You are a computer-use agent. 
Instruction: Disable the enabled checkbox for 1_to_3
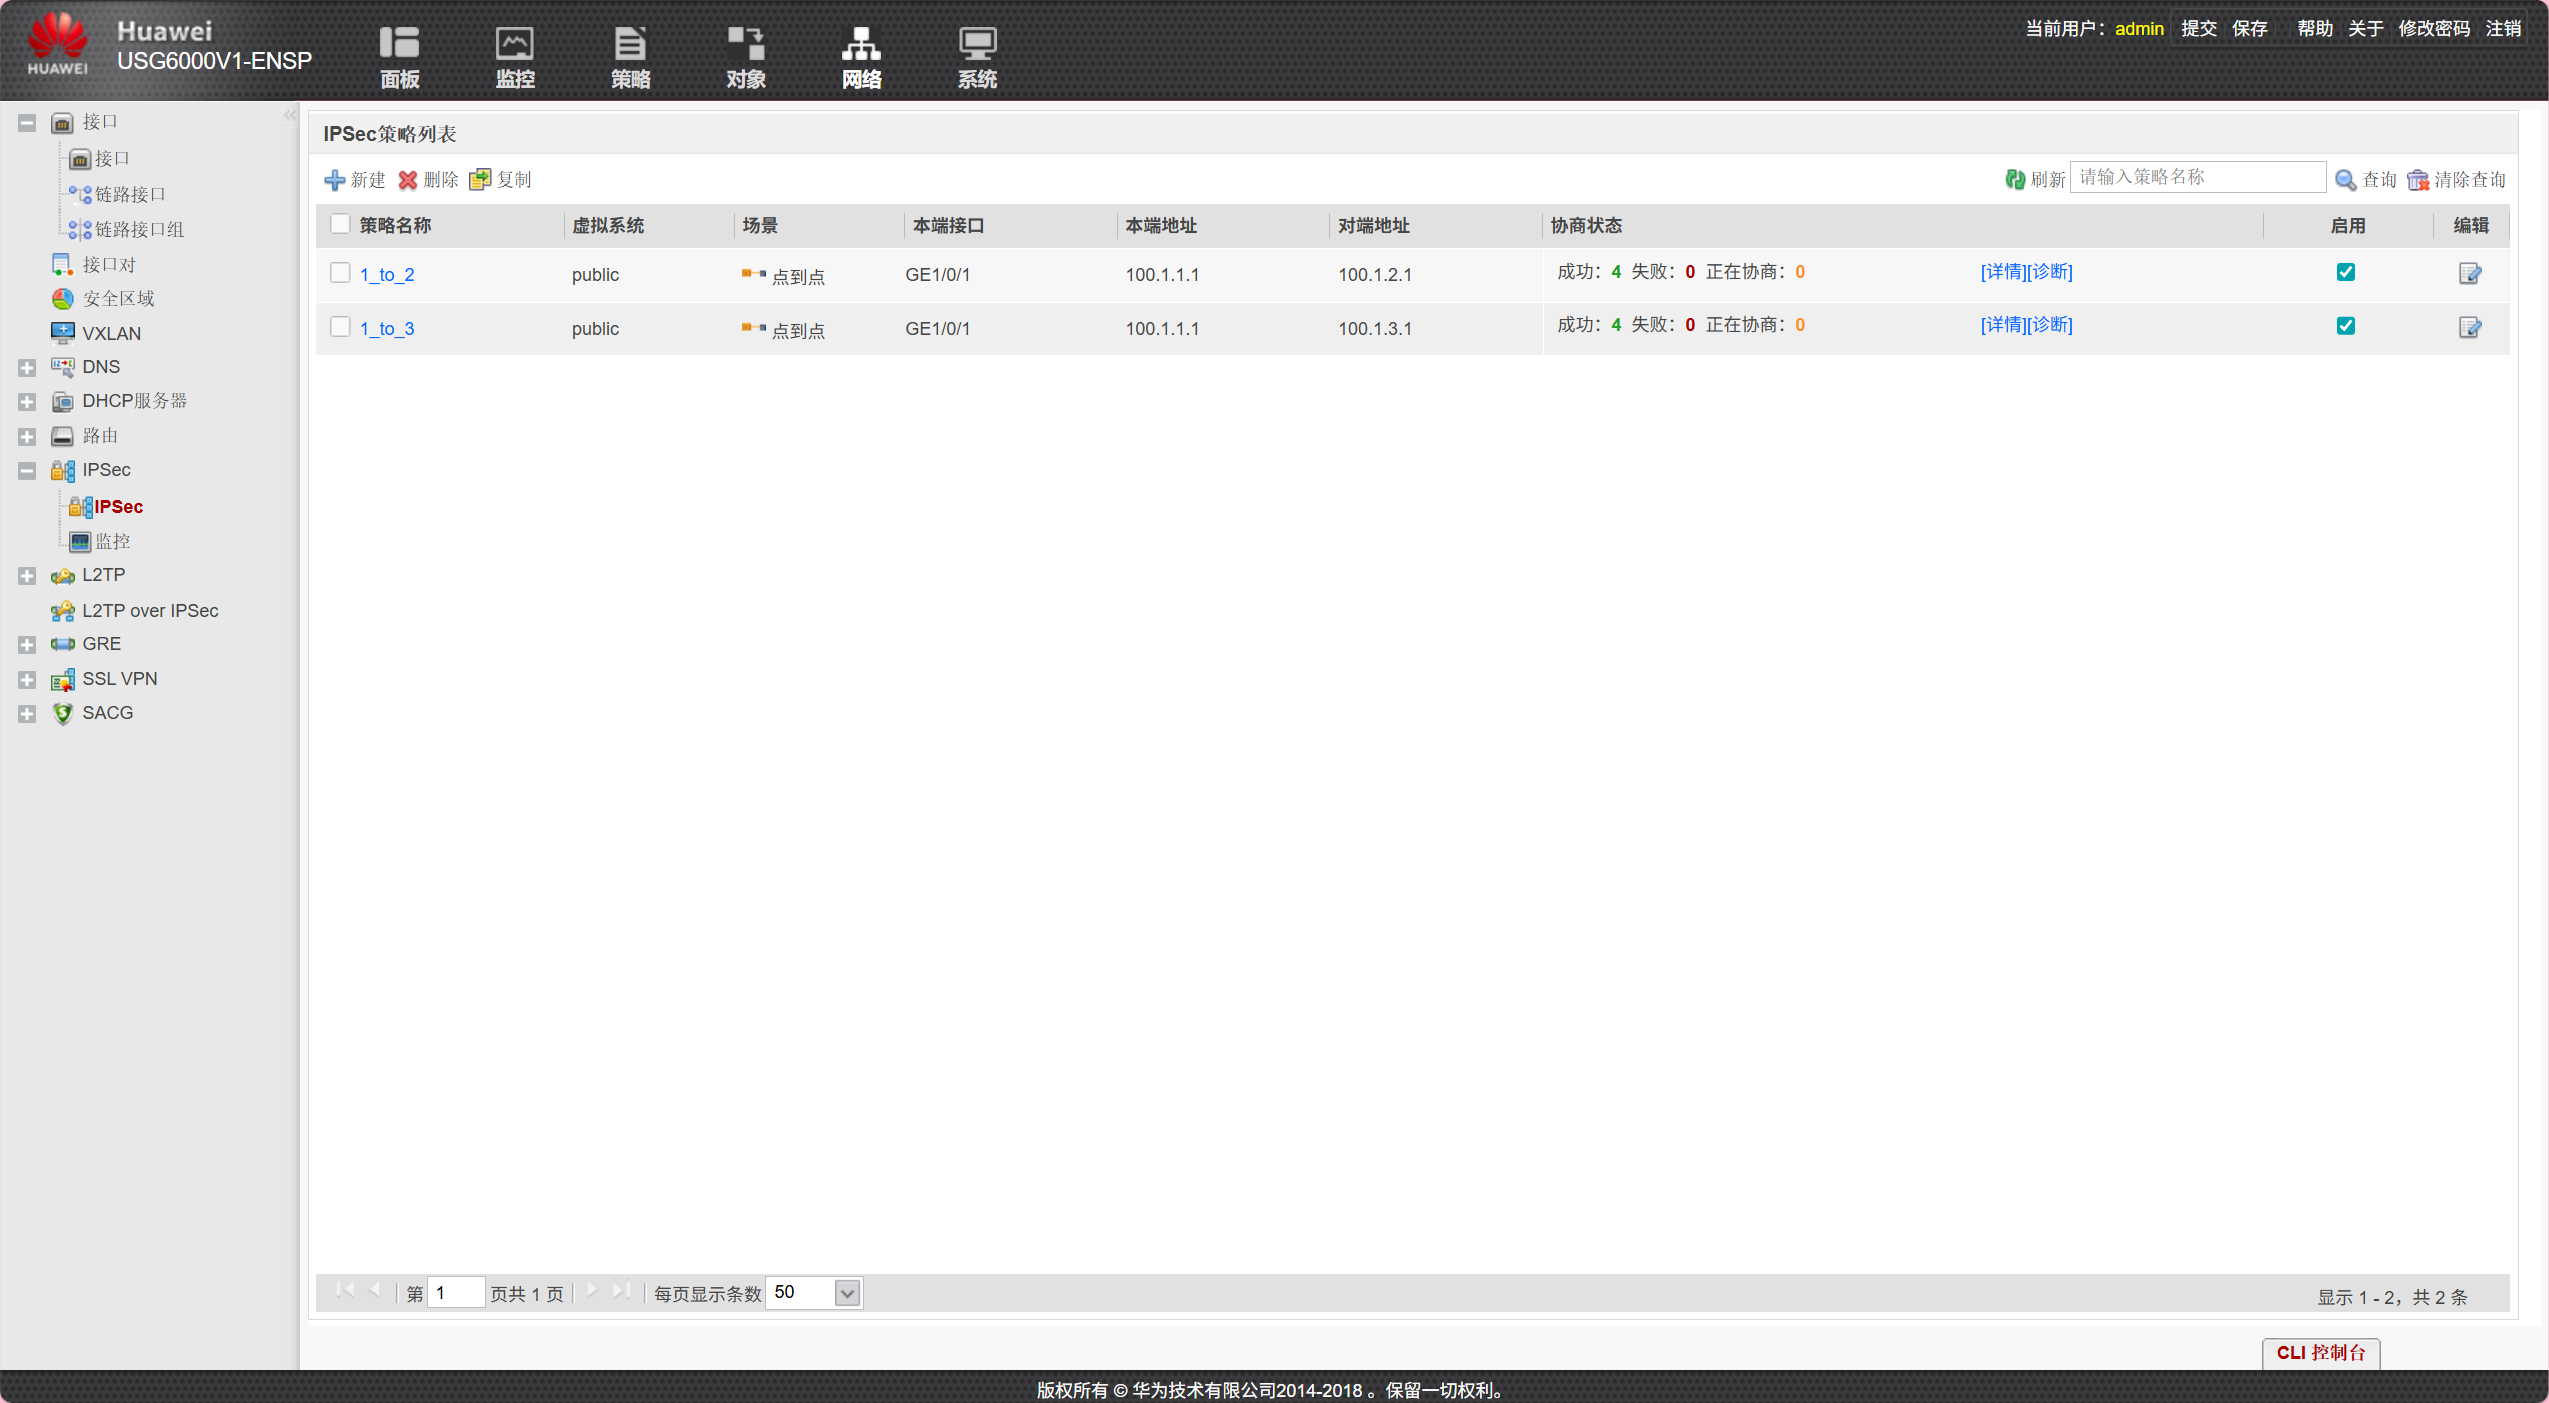coord(2345,326)
